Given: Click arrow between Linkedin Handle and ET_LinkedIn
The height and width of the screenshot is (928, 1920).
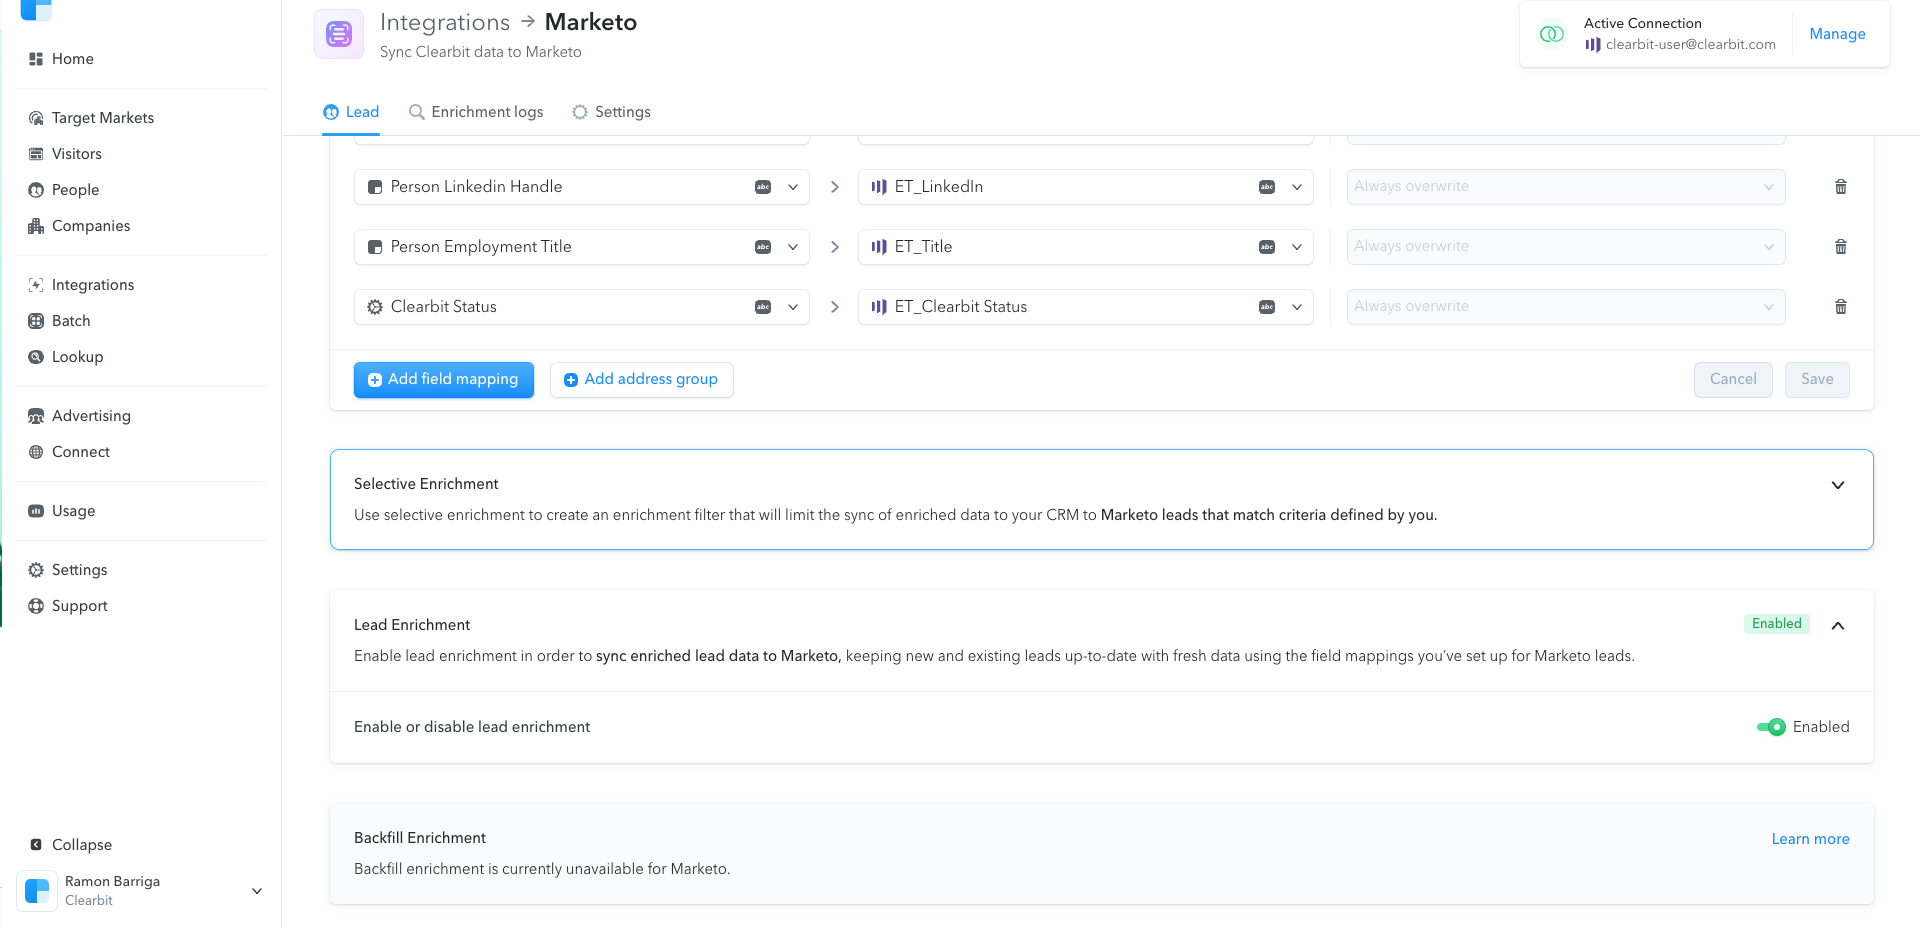Looking at the screenshot, I should pos(835,187).
